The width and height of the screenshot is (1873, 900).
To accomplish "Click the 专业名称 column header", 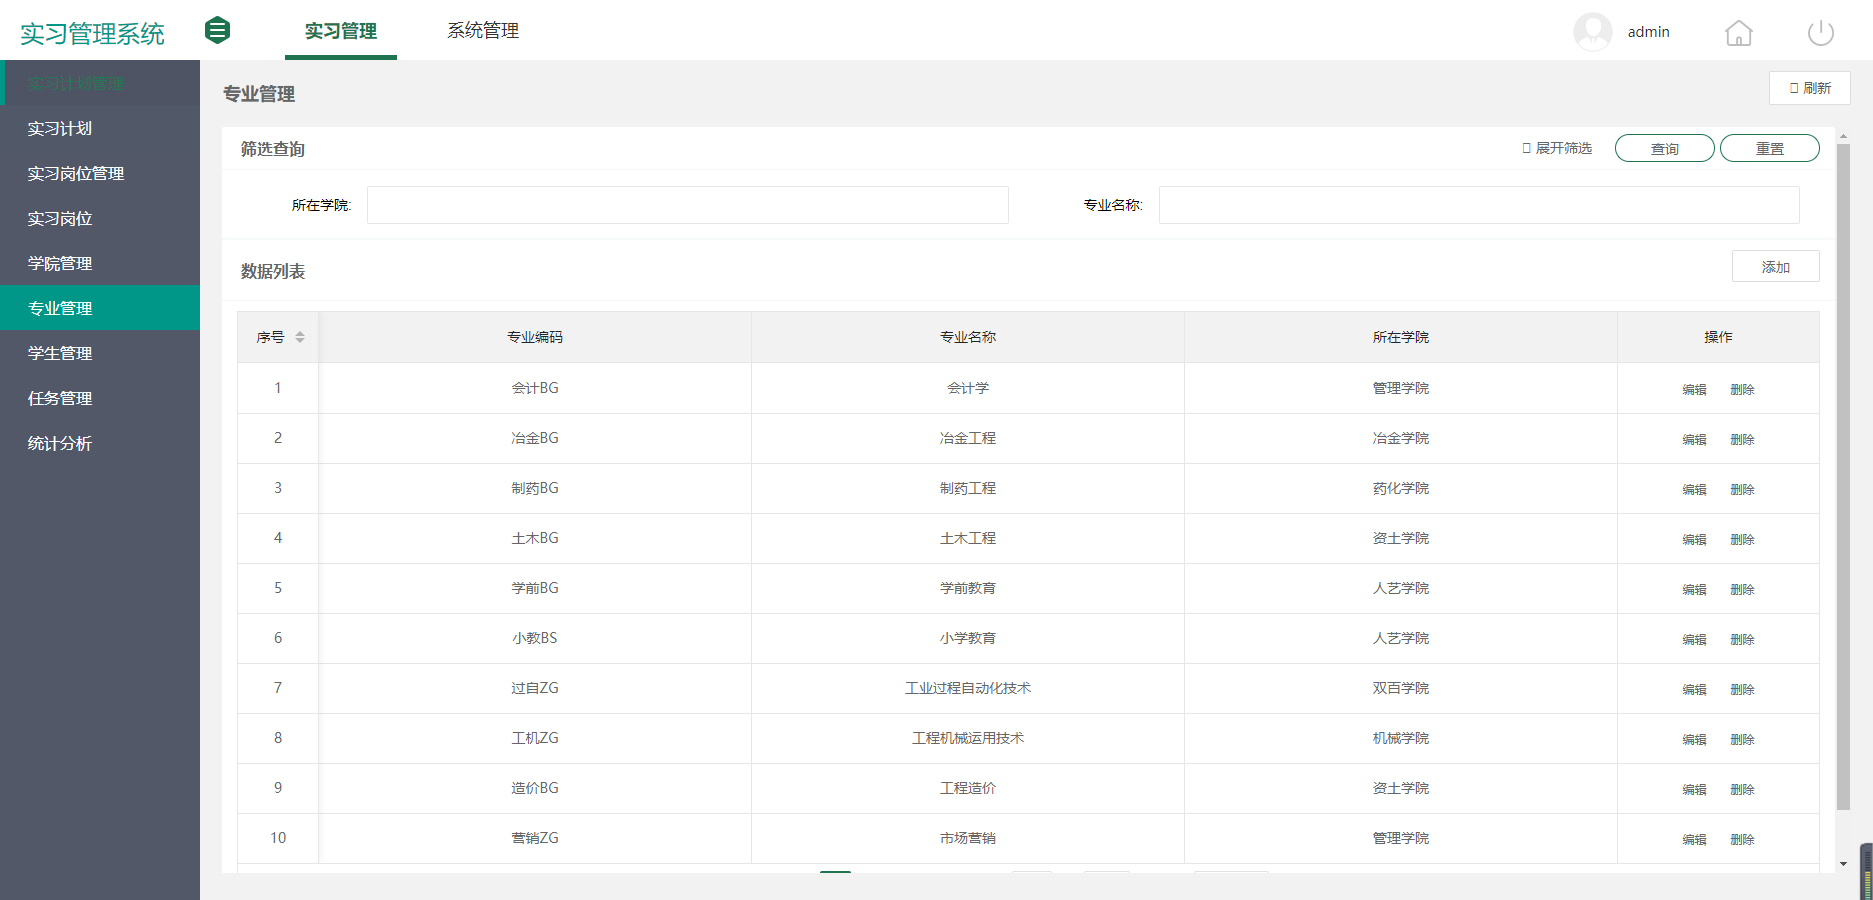I will [x=968, y=337].
